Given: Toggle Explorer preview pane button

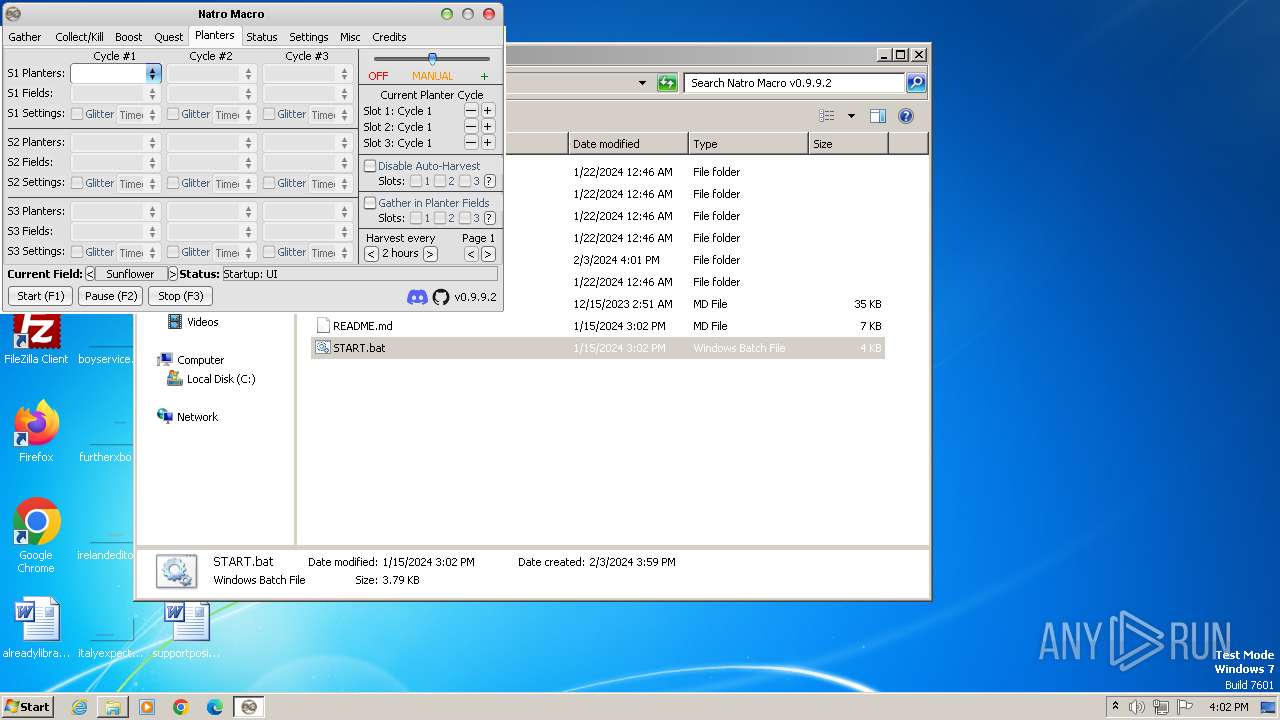Looking at the screenshot, I should pos(877,116).
